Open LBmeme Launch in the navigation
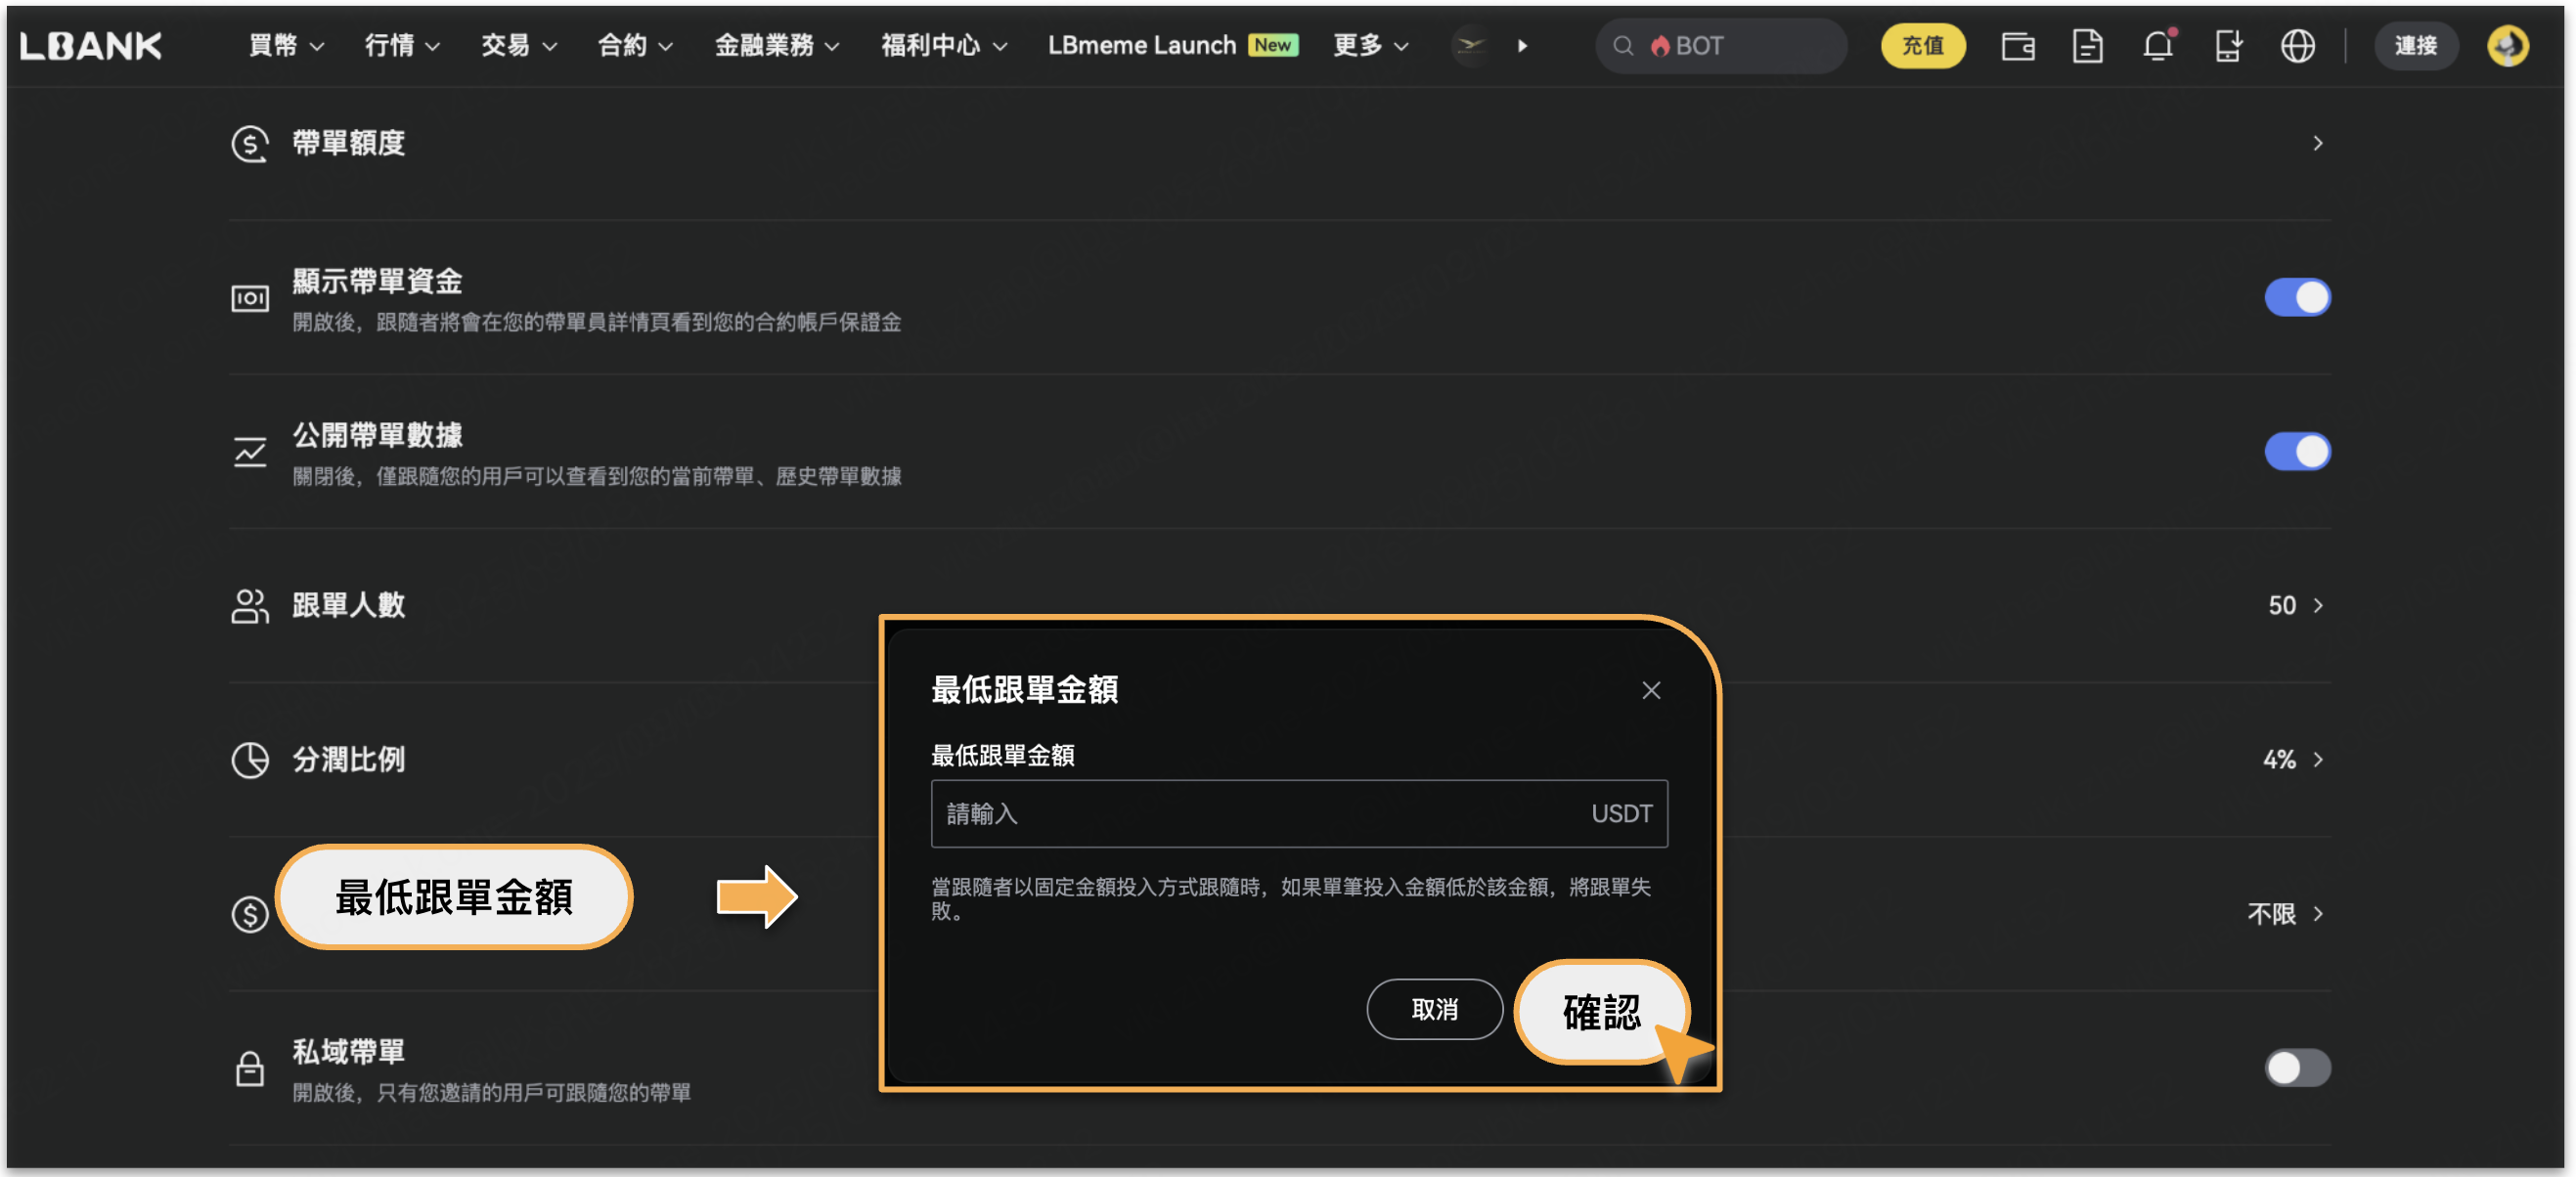Screen dimensions: 2576x1177 (x=1142, y=46)
